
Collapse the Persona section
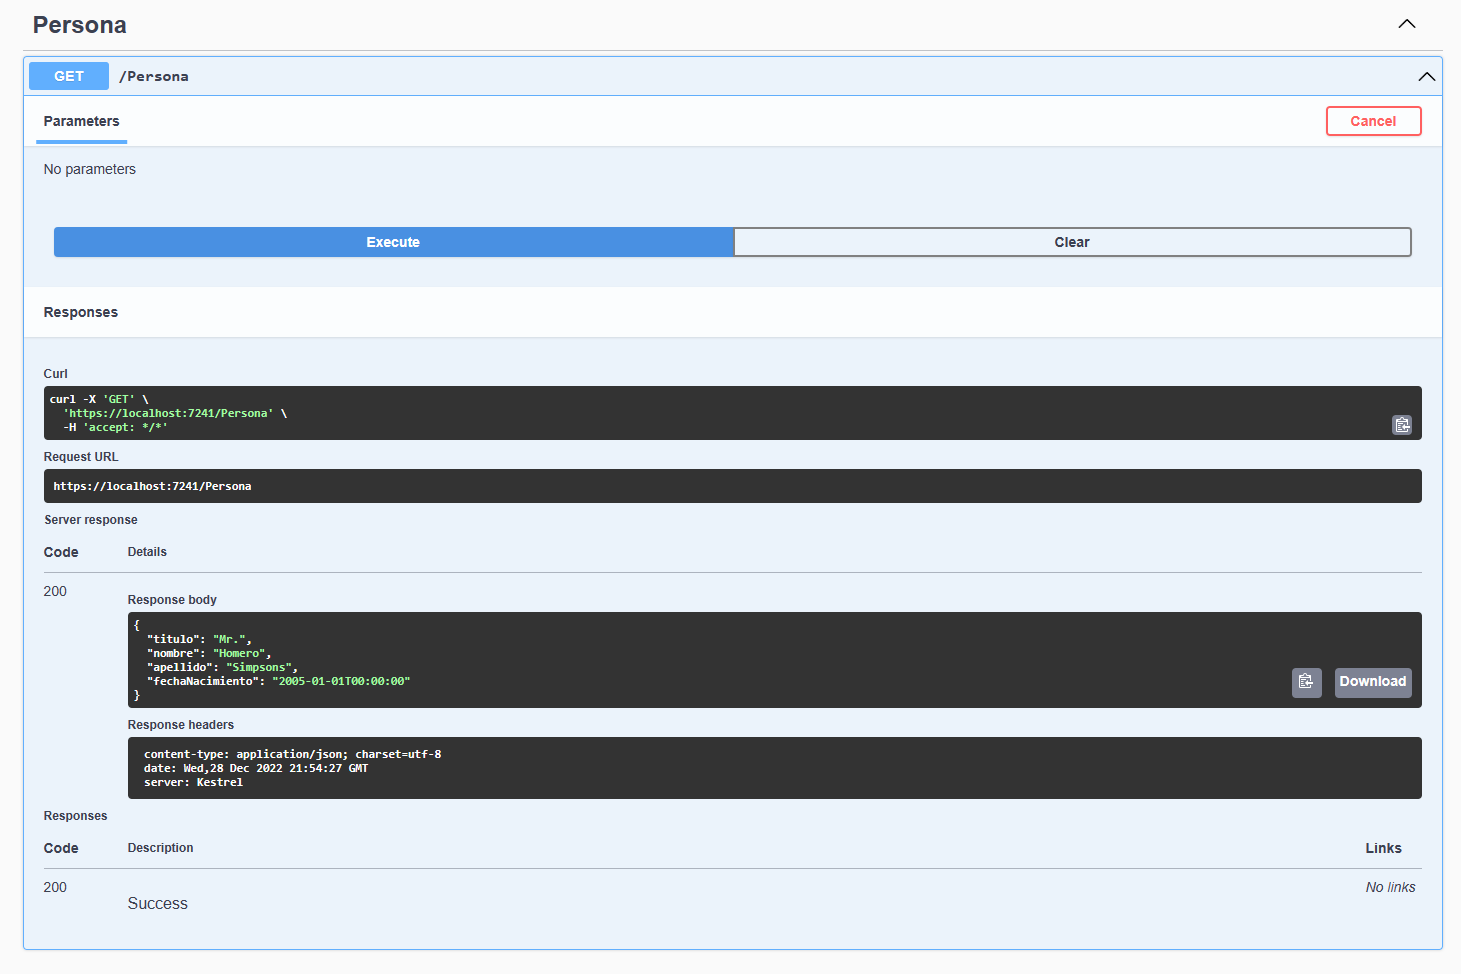(1406, 24)
